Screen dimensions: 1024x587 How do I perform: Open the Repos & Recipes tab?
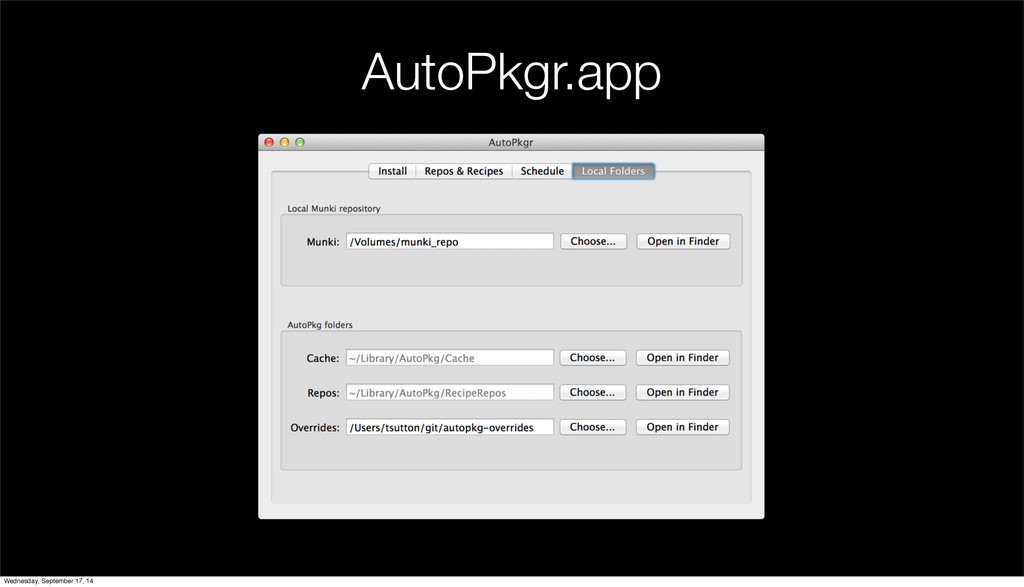(x=464, y=171)
